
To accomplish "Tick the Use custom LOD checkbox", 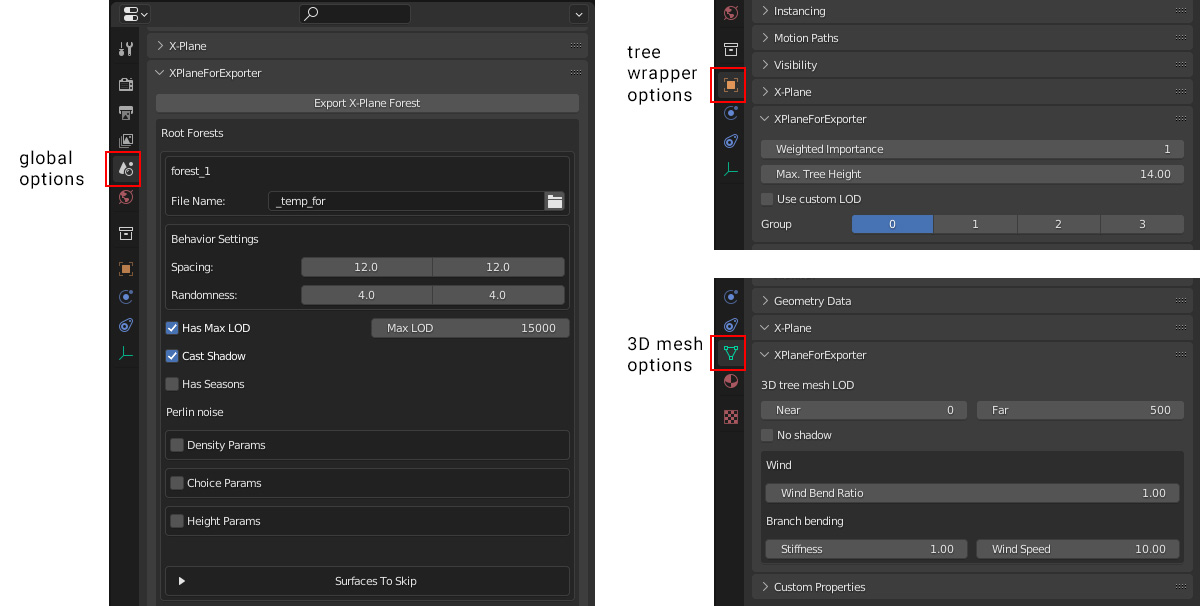I will tap(767, 199).
